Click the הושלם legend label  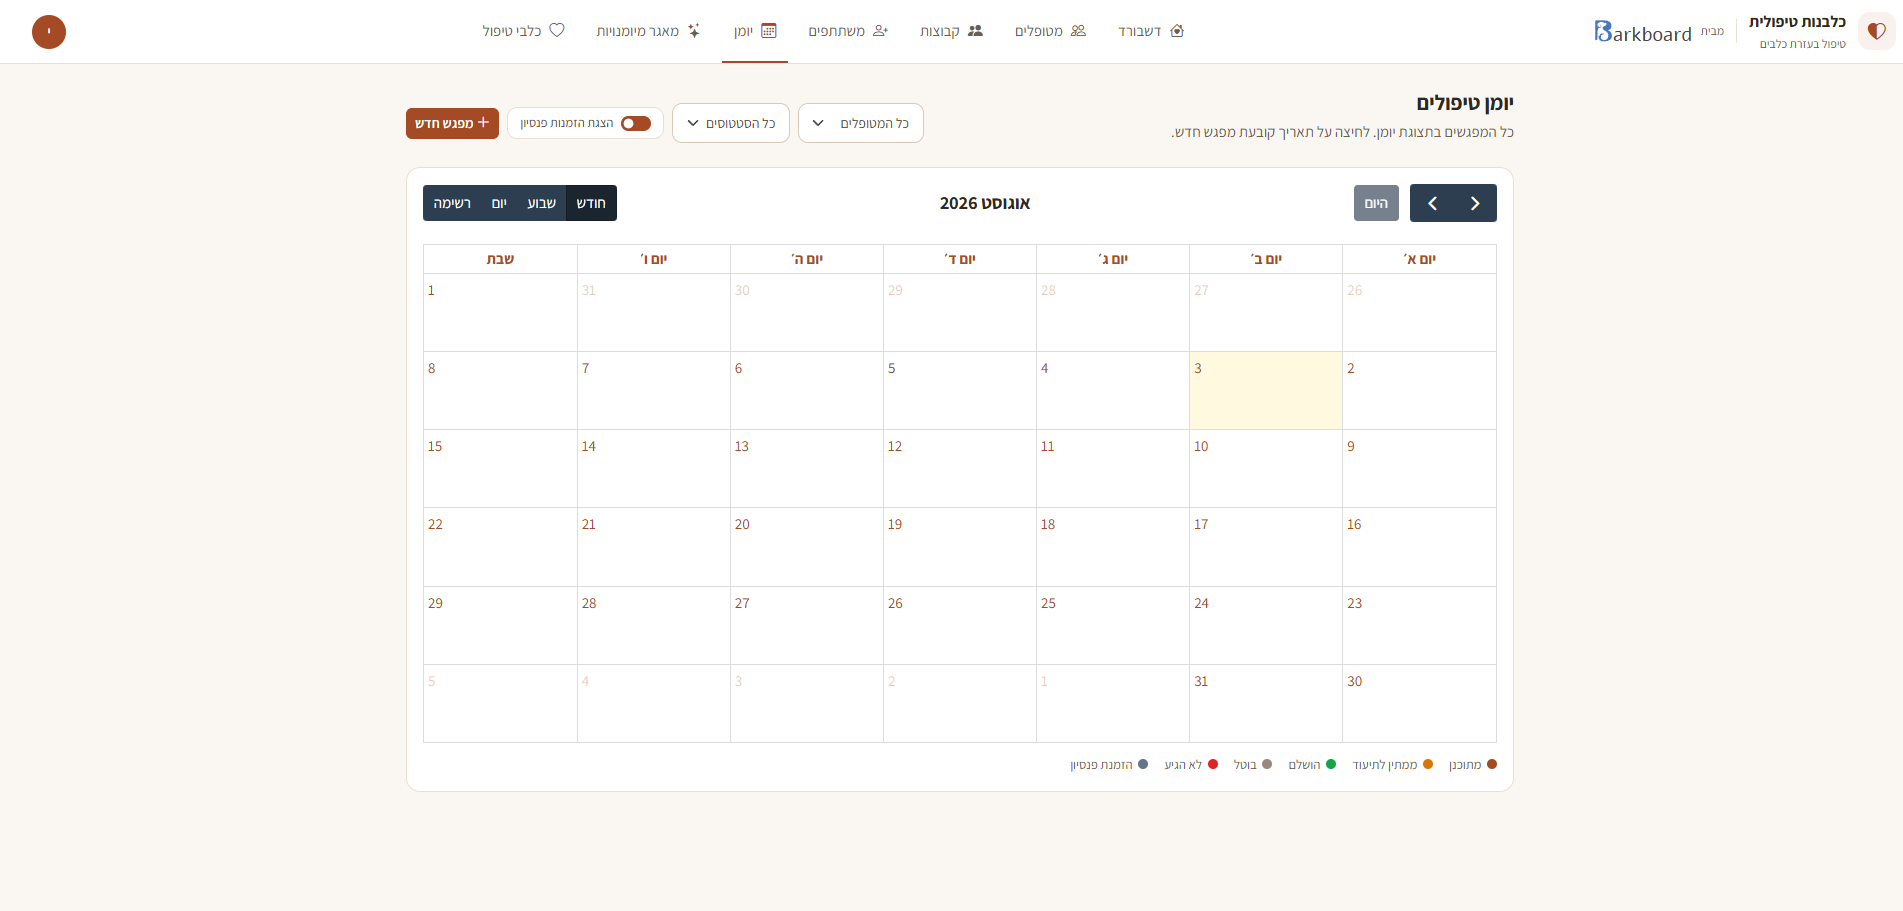pyautogui.click(x=1304, y=765)
